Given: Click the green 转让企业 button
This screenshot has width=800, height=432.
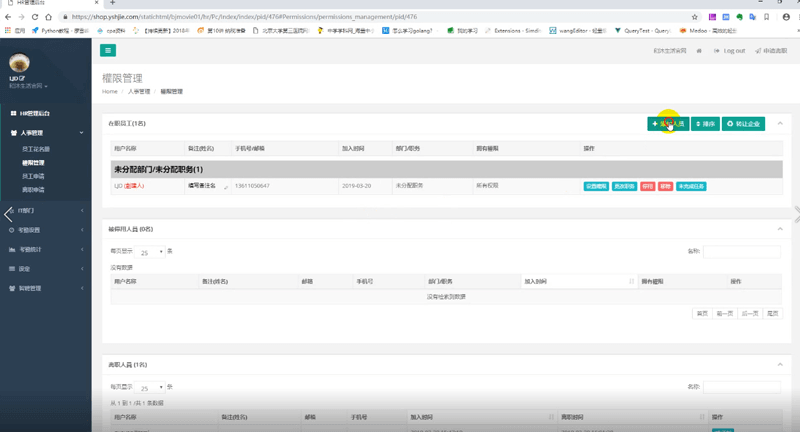Looking at the screenshot, I should coord(743,123).
